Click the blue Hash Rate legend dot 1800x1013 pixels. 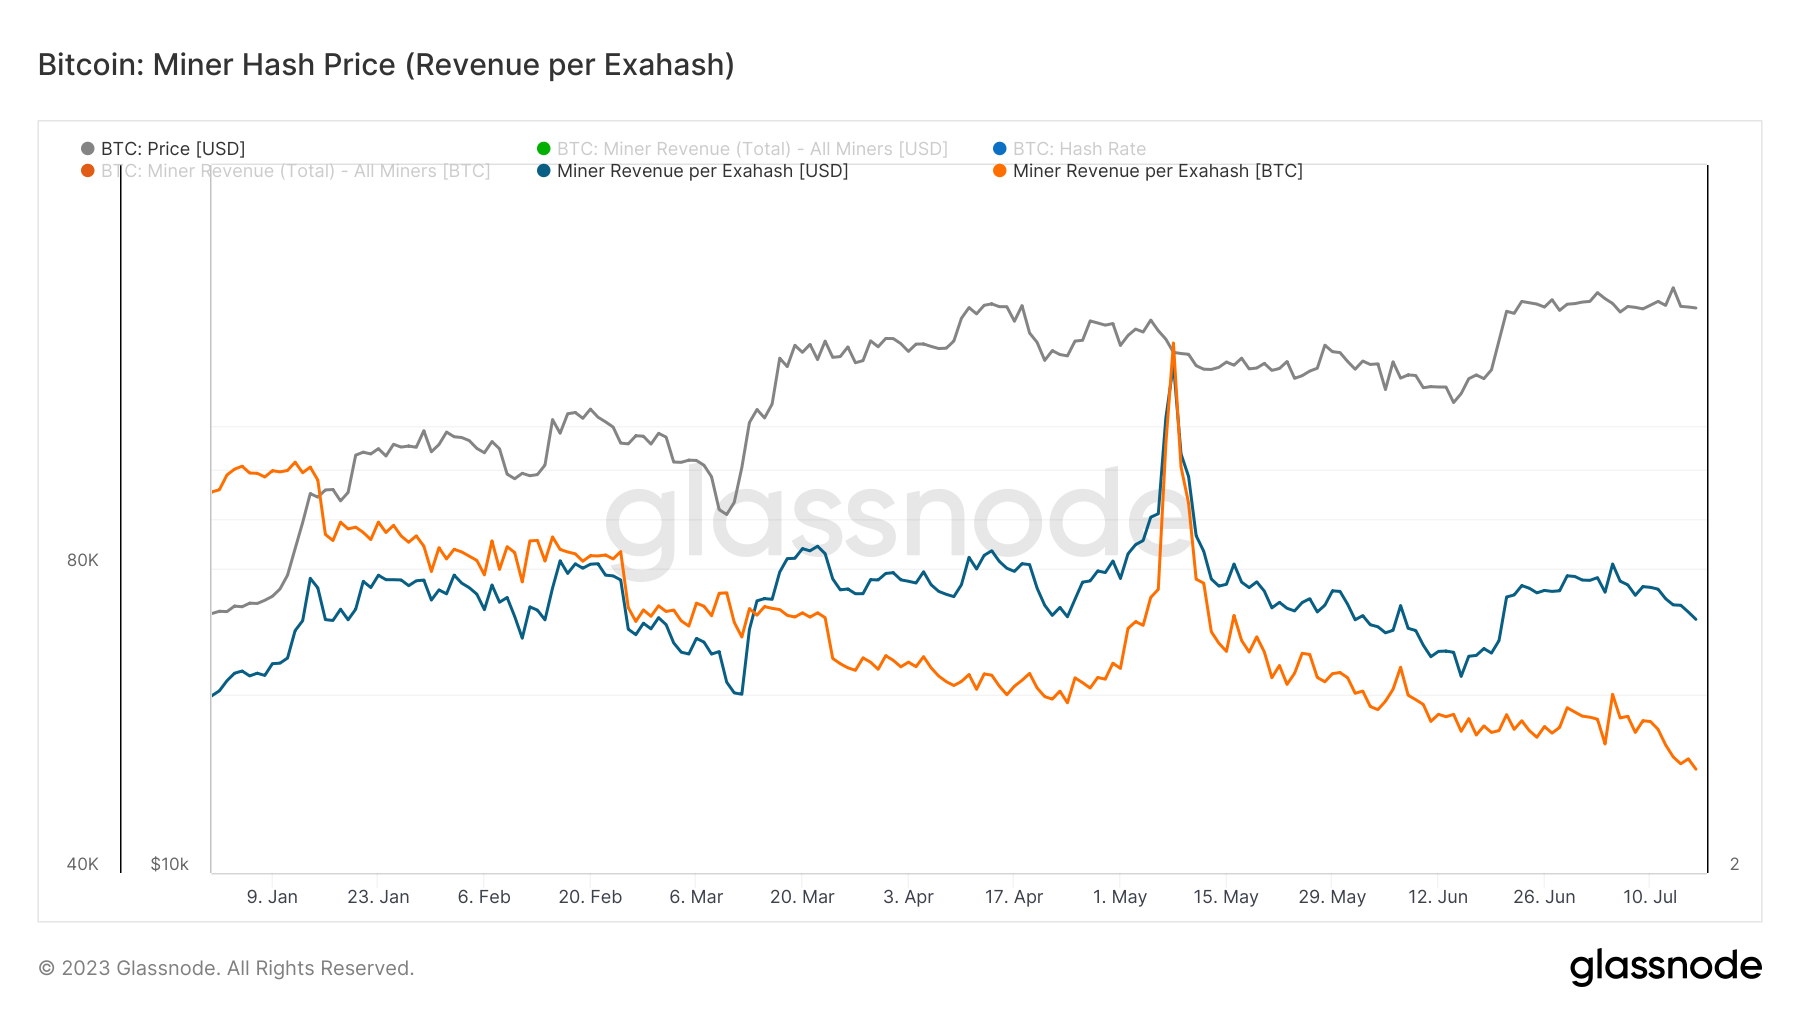[1000, 149]
